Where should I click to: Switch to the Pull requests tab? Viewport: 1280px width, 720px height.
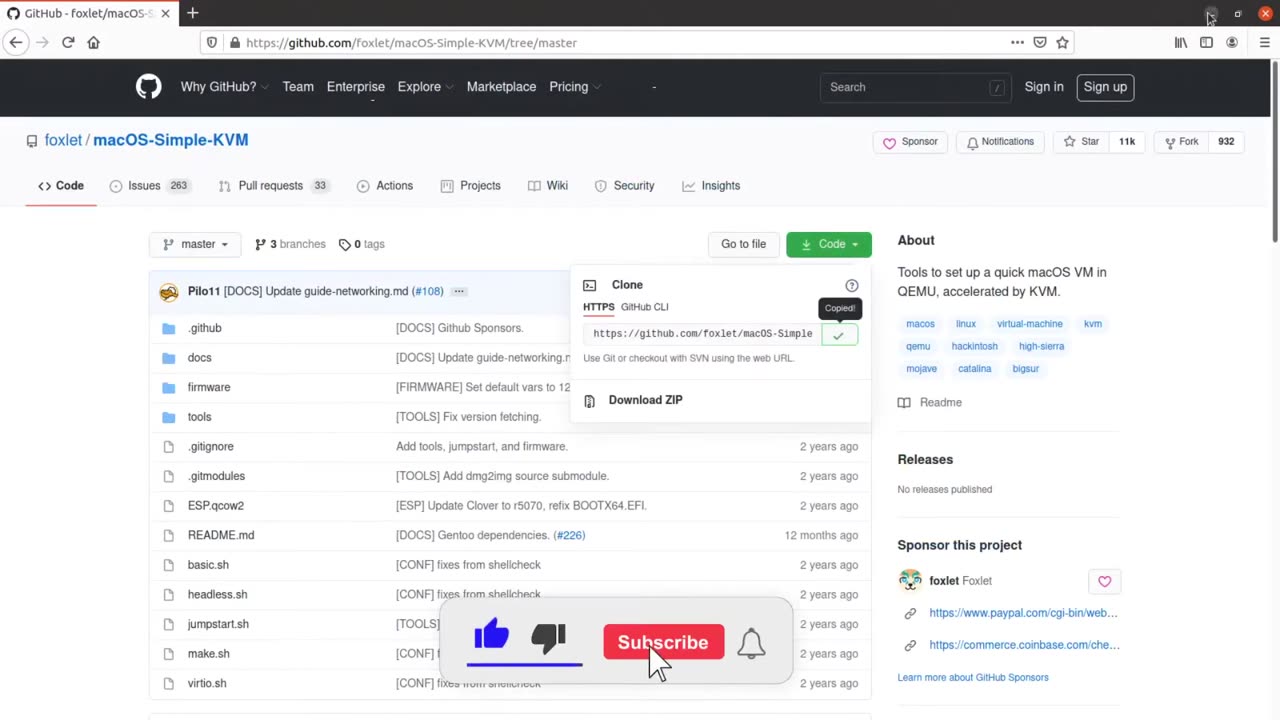click(x=273, y=186)
